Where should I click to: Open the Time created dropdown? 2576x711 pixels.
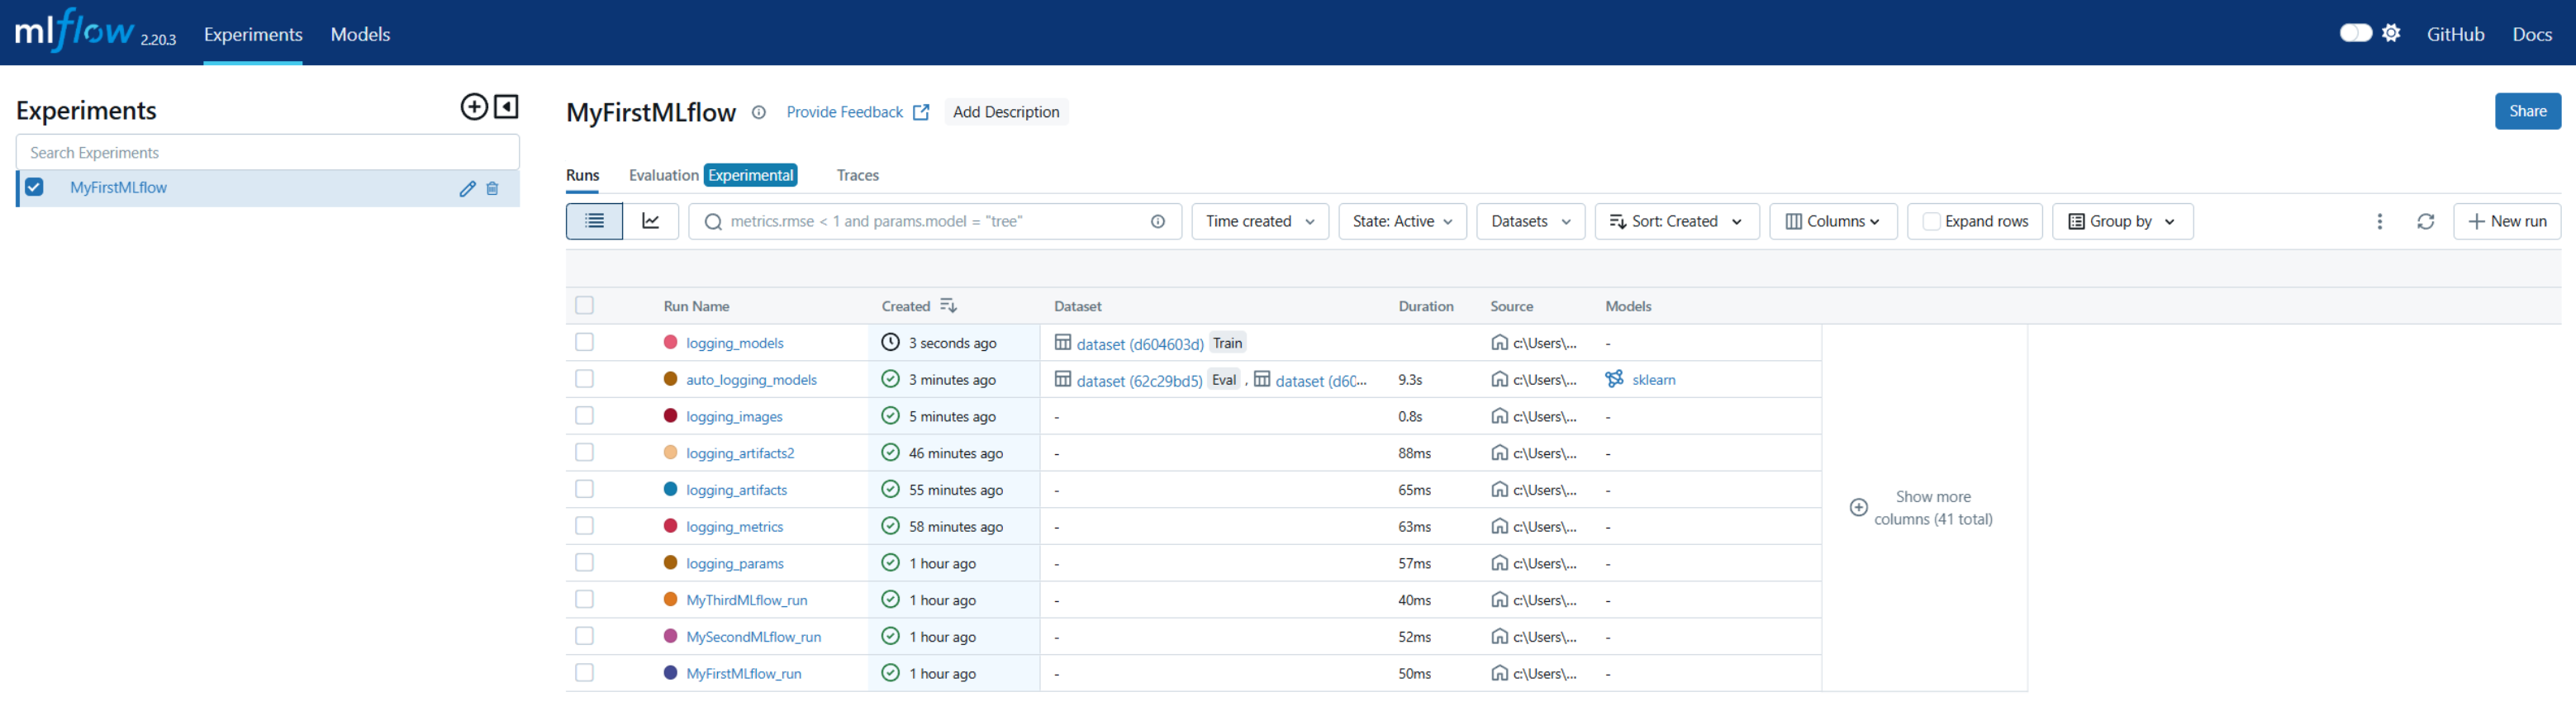1260,221
